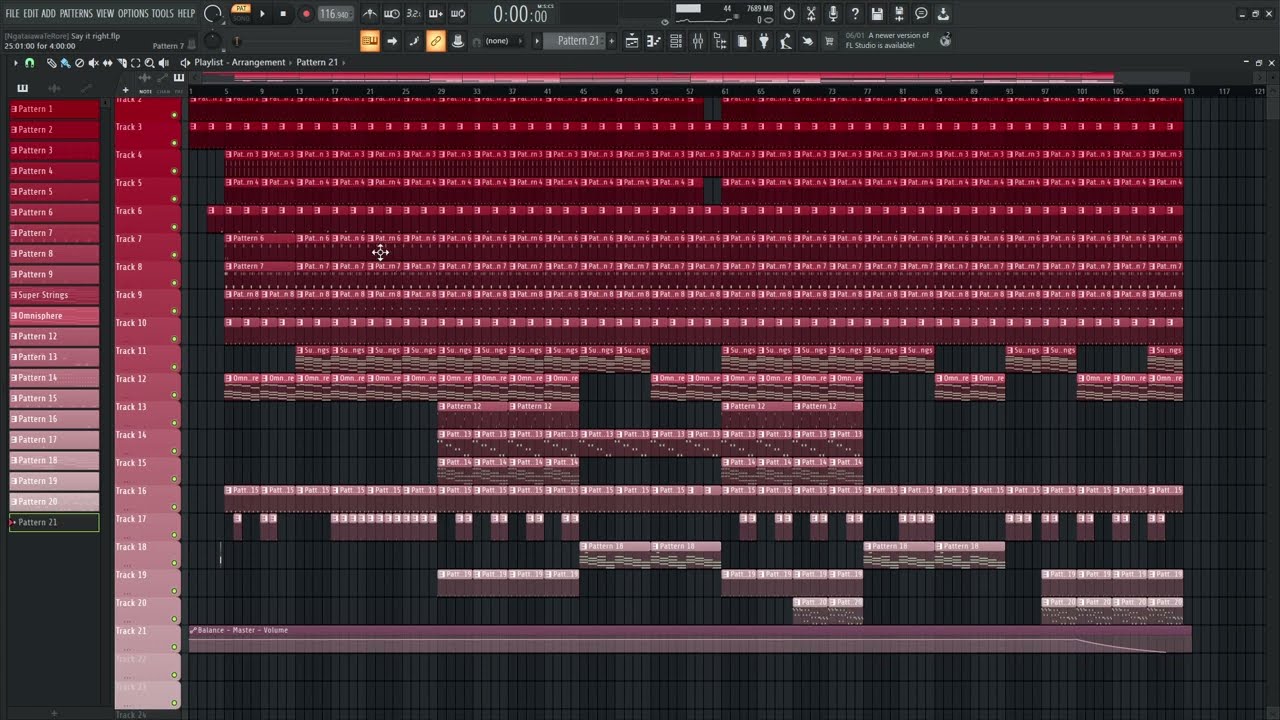This screenshot has height=720, width=1280.
Task: Select Super Strings in the pattern list
Action: (x=54, y=295)
